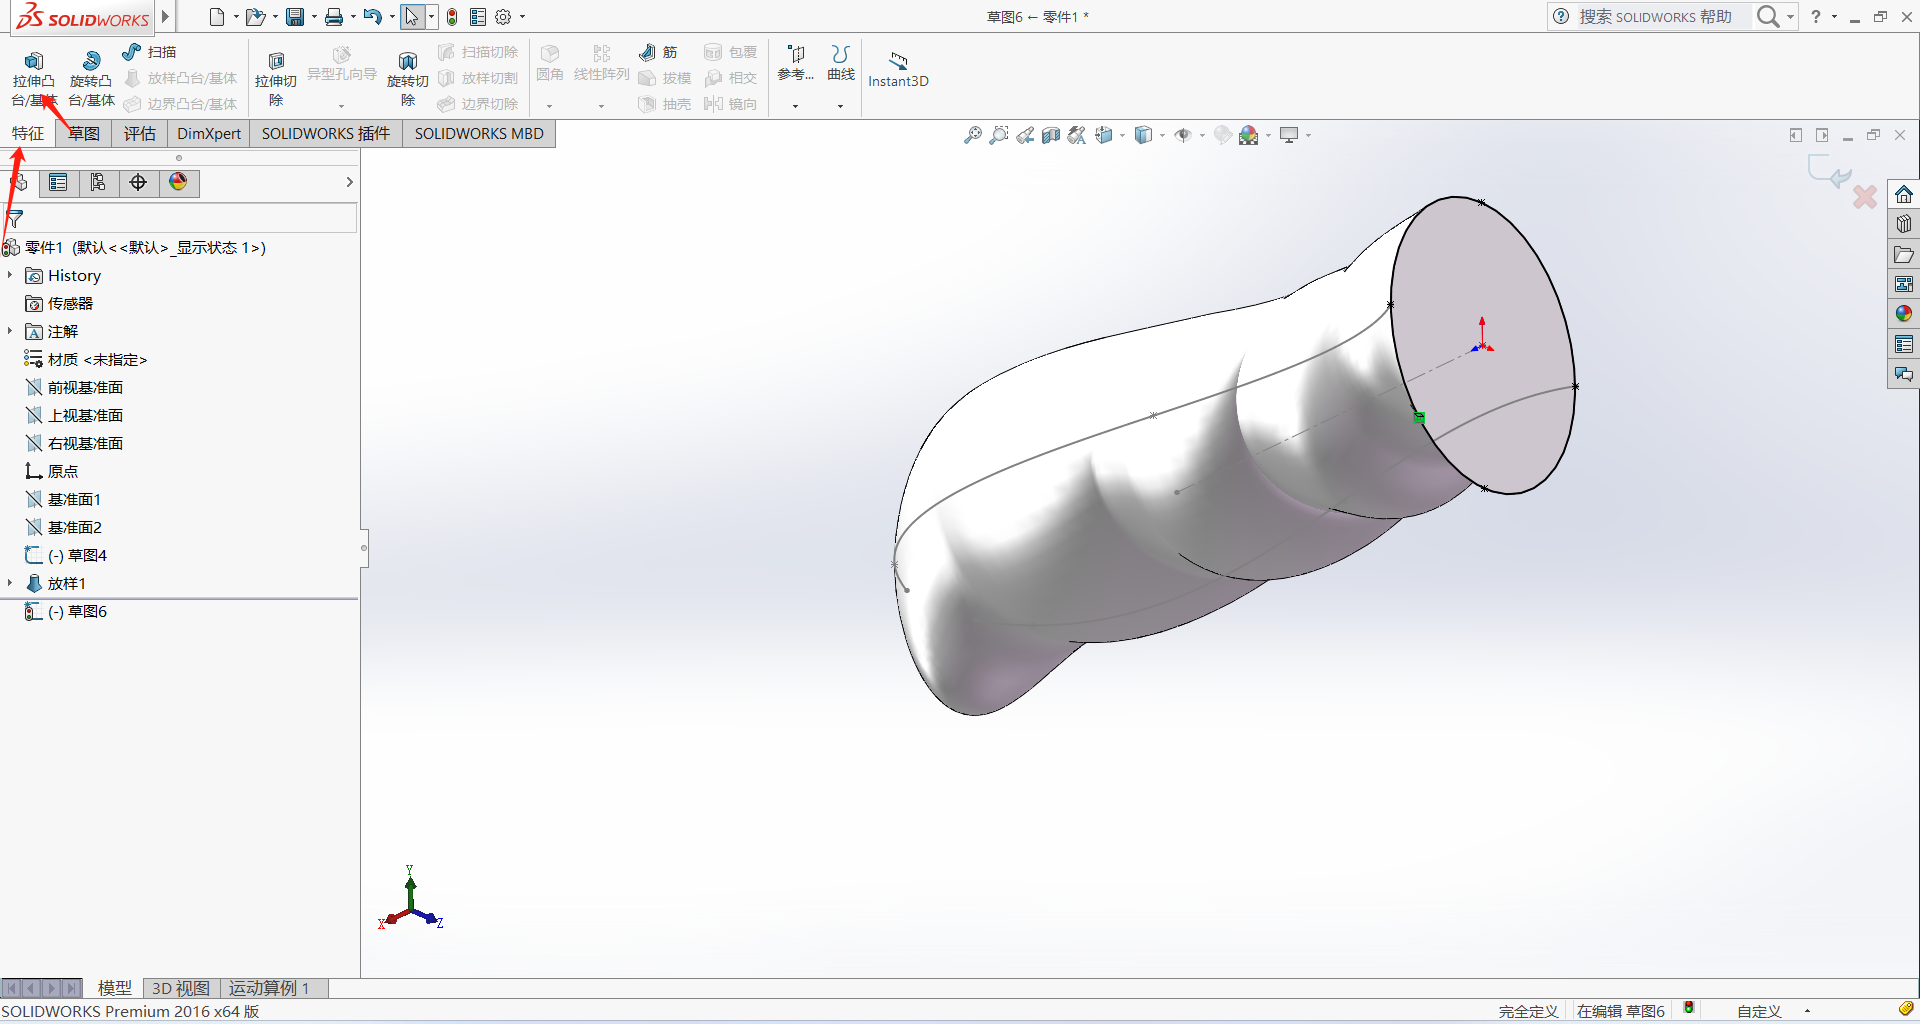1920x1024 pixels.
Task: Toggle the Hide/Show Items eye icon
Action: coord(1183,135)
